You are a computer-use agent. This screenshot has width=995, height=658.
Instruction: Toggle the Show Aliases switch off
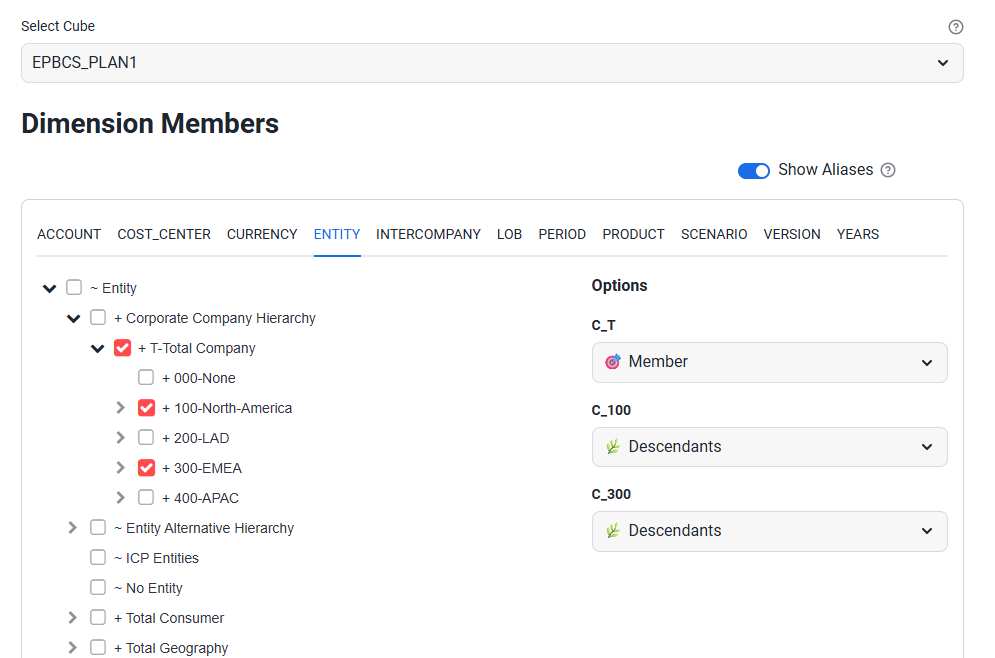[753, 171]
